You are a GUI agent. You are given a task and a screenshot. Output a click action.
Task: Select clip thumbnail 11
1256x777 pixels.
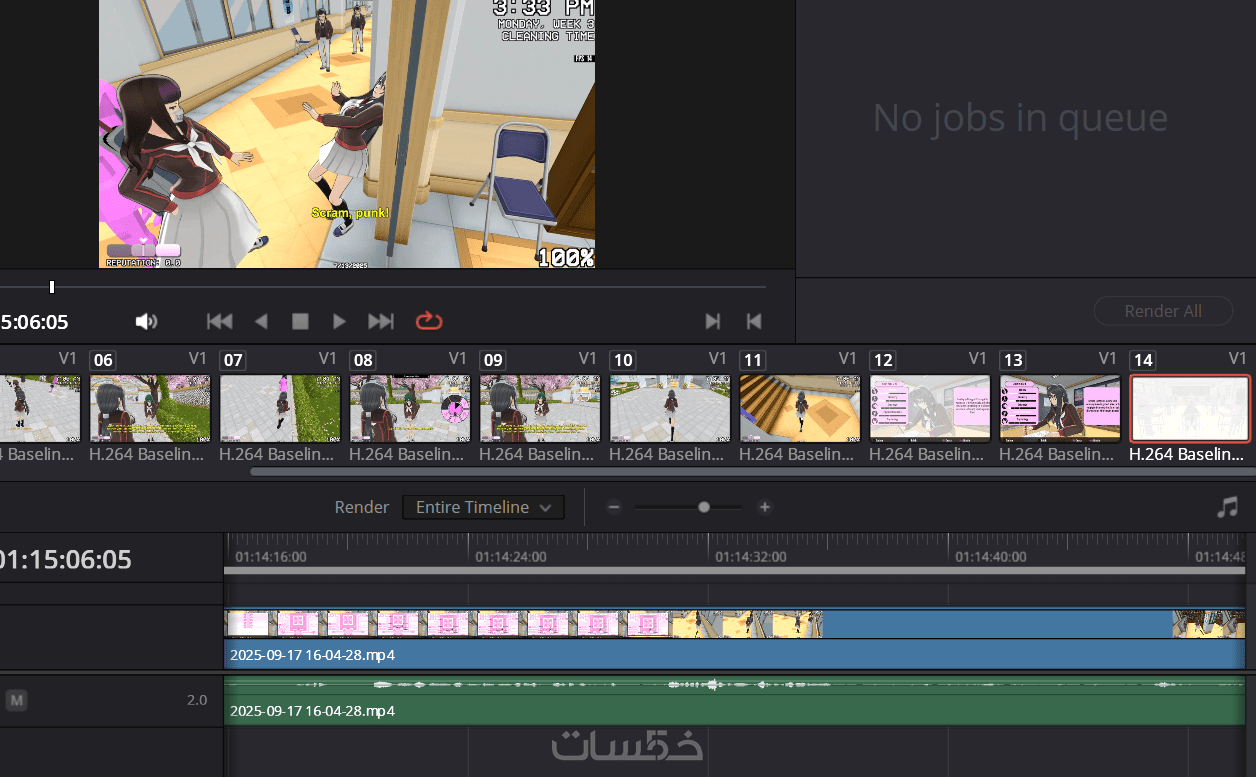point(800,409)
